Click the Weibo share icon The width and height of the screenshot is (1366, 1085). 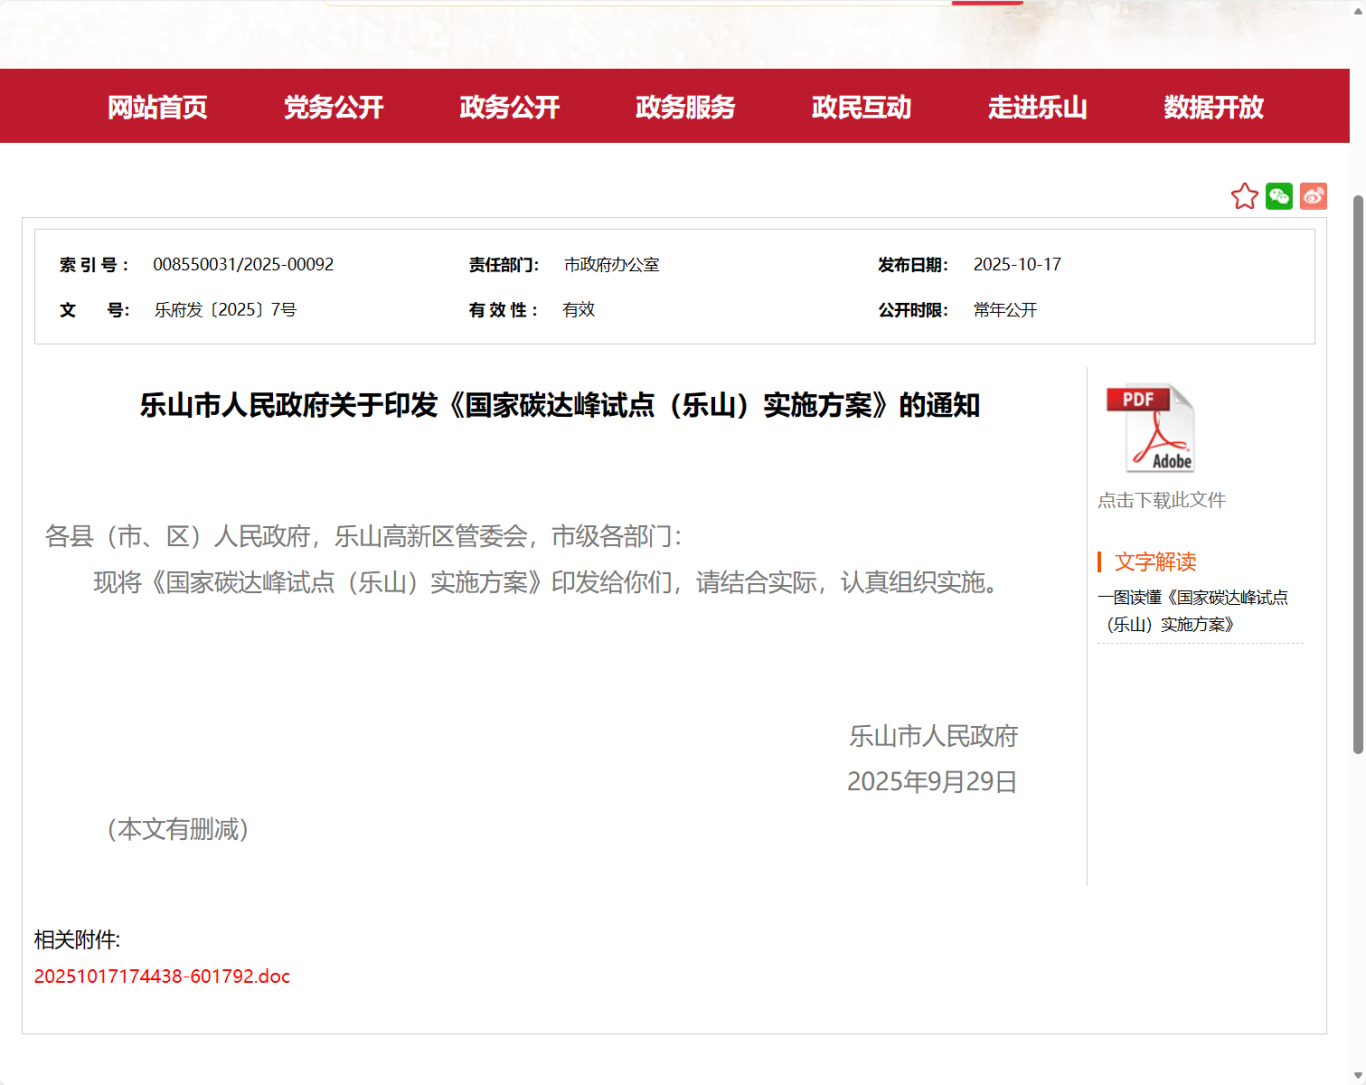[1313, 196]
